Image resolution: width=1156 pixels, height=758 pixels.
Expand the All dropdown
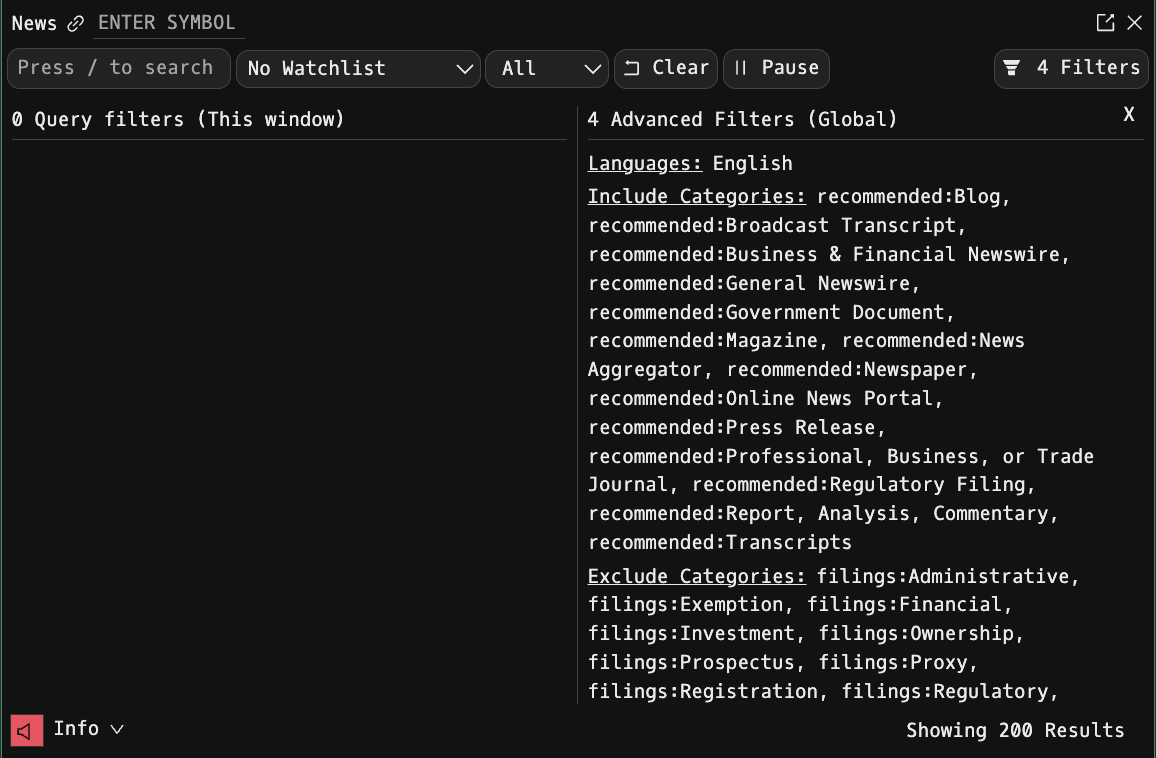[546, 69]
